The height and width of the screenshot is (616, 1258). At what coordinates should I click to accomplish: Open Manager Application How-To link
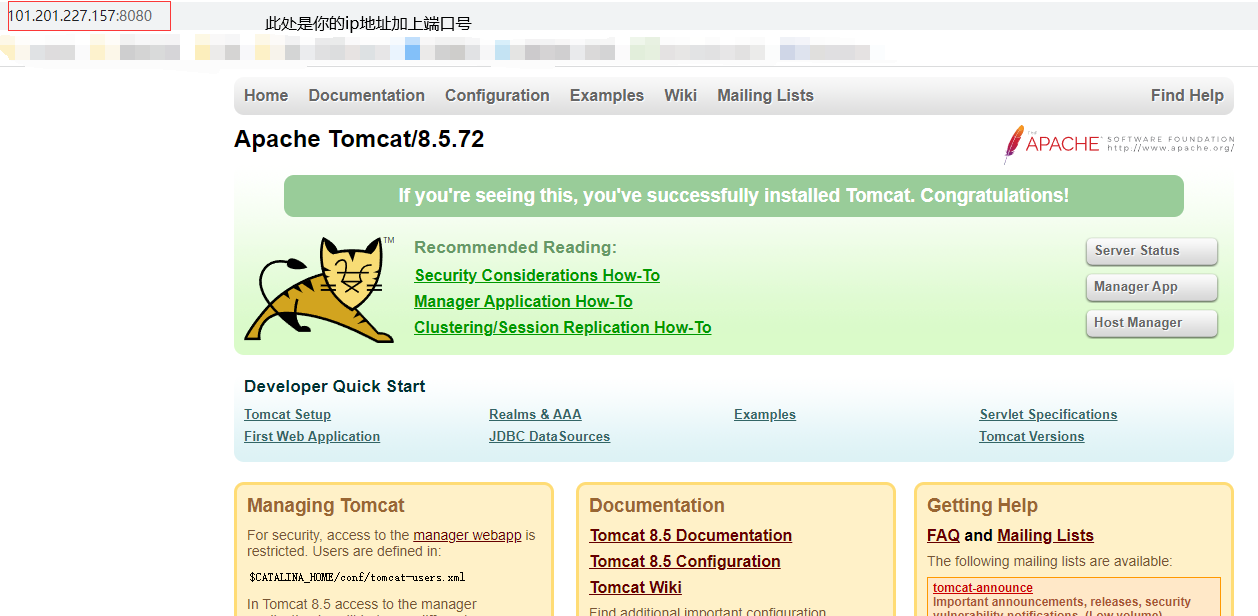tap(523, 302)
